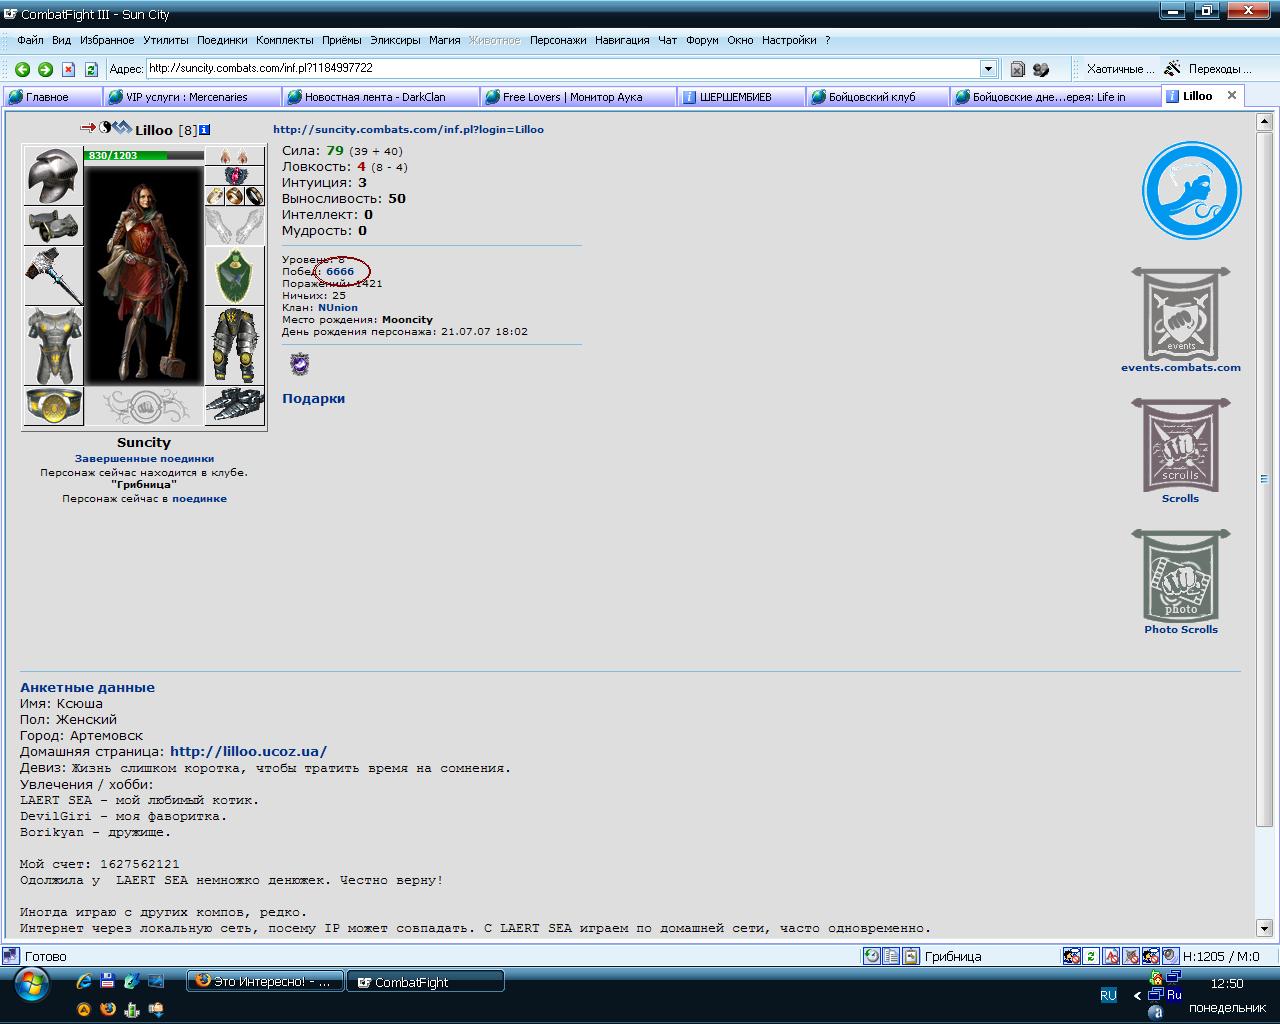
Task: Open the Файл menu
Action: coord(30,40)
